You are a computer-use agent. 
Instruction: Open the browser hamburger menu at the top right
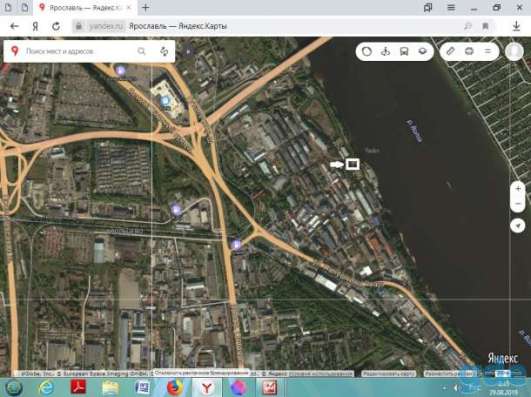point(451,7)
